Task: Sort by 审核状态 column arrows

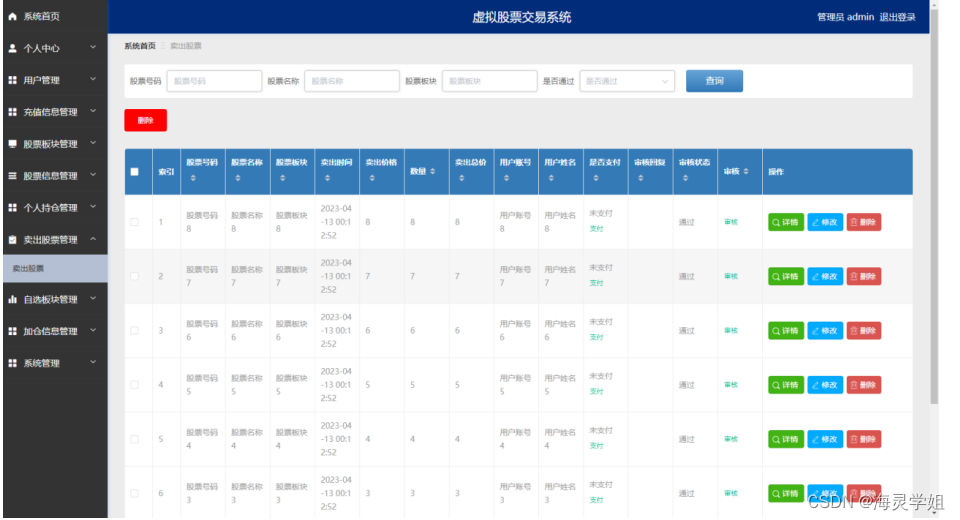Action: click(x=684, y=178)
